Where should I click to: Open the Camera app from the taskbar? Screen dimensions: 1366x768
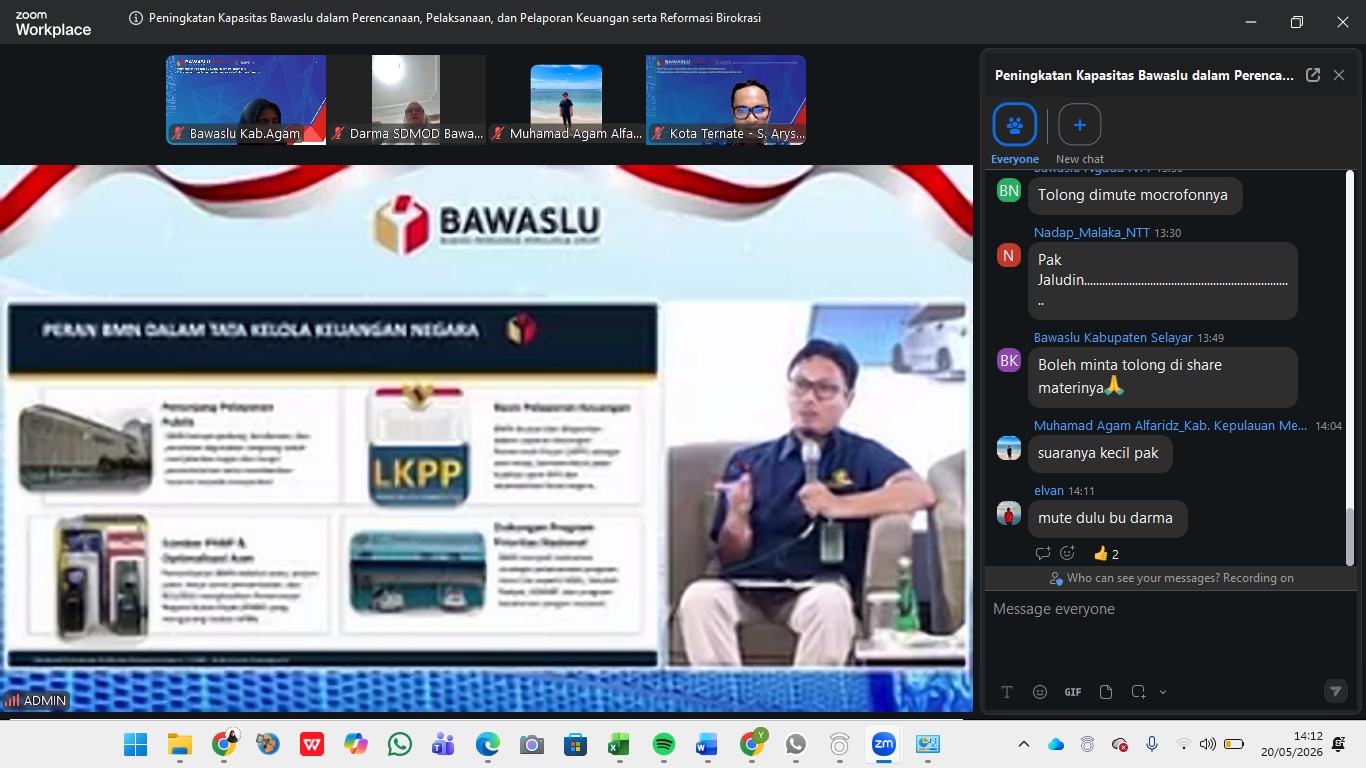pos(531,745)
